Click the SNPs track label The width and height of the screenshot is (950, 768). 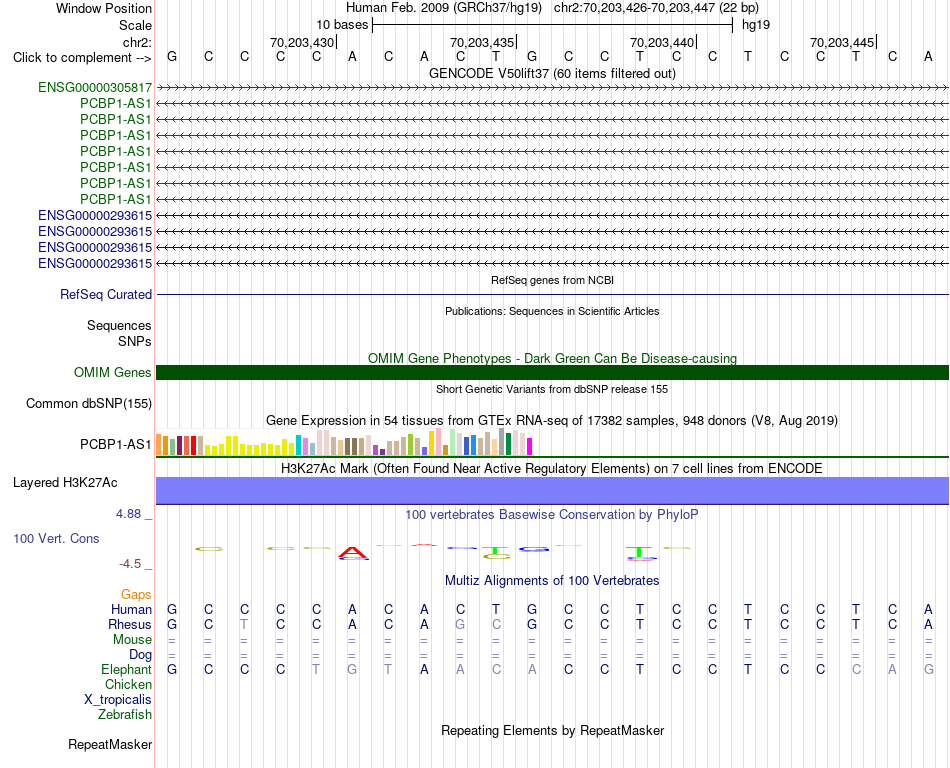pyautogui.click(x=135, y=341)
